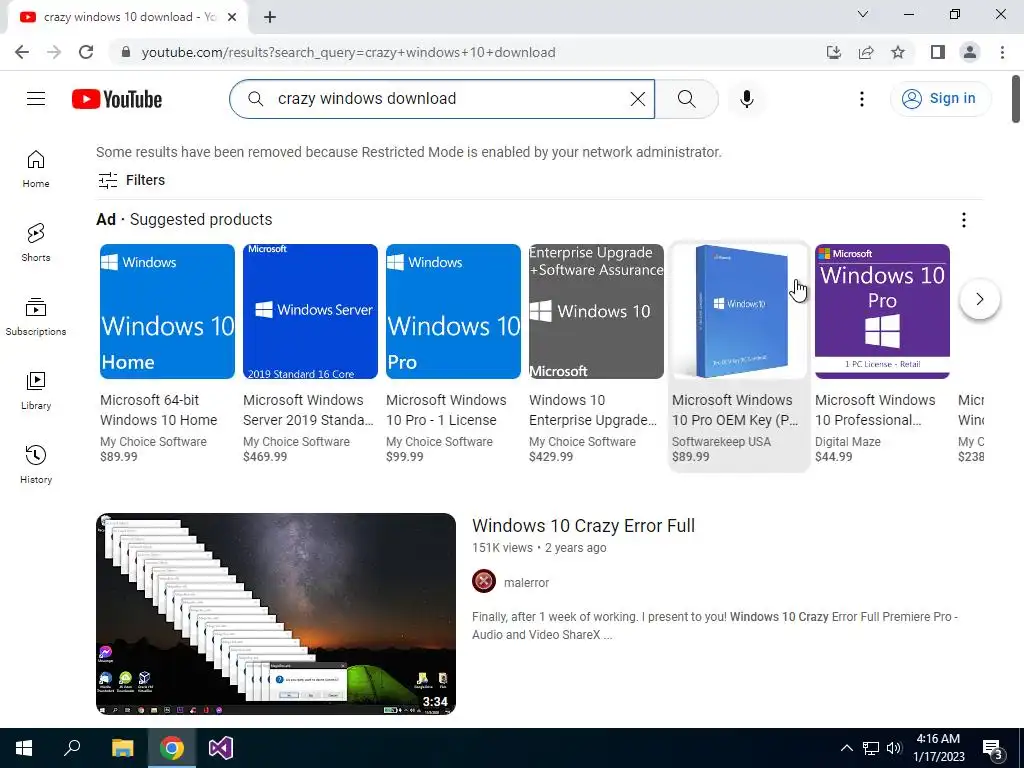
Task: Open the blue Windows 10 Pro product image
Action: point(453,312)
